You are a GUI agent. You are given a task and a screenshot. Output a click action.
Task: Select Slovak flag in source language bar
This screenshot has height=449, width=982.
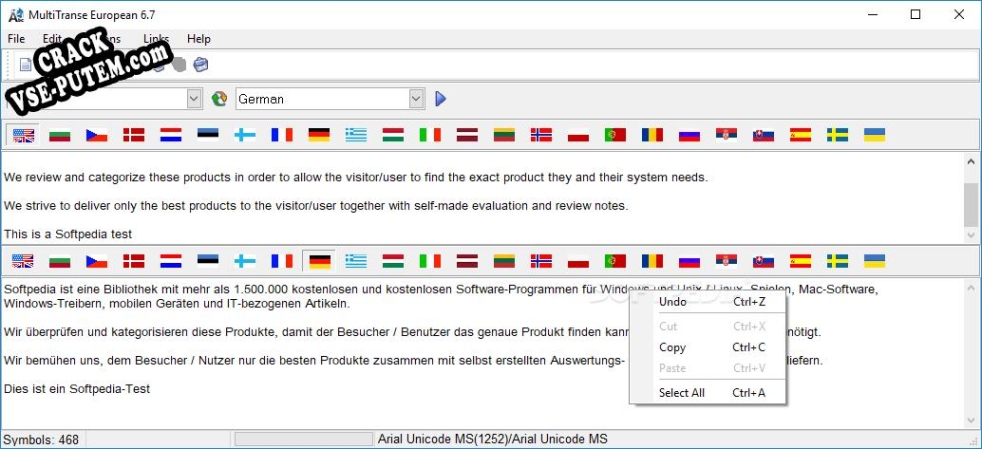pos(763,135)
